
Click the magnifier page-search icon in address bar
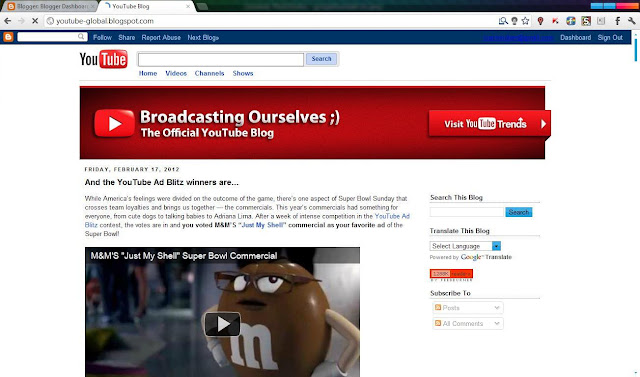click(x=503, y=21)
